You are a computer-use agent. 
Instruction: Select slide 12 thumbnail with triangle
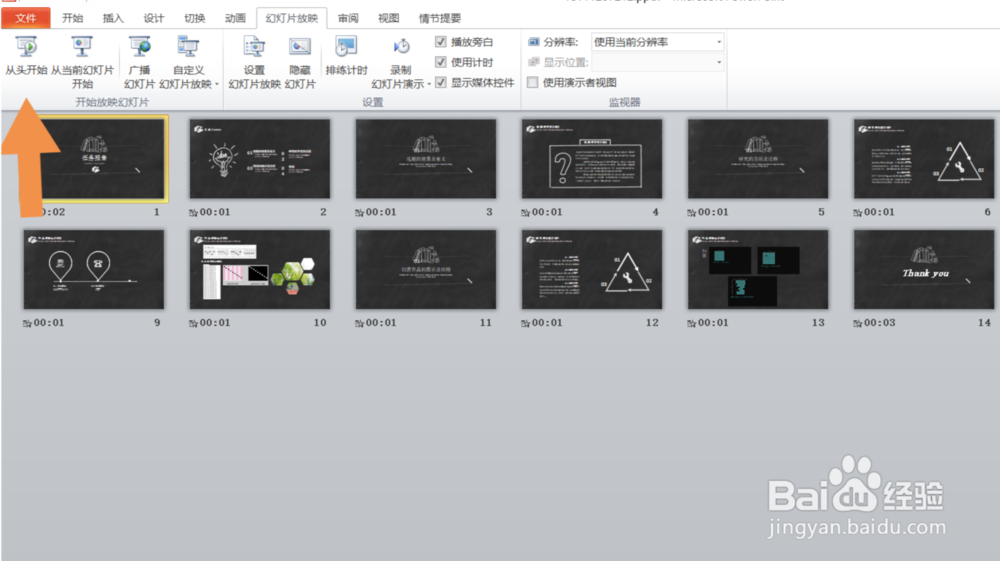[x=592, y=270]
